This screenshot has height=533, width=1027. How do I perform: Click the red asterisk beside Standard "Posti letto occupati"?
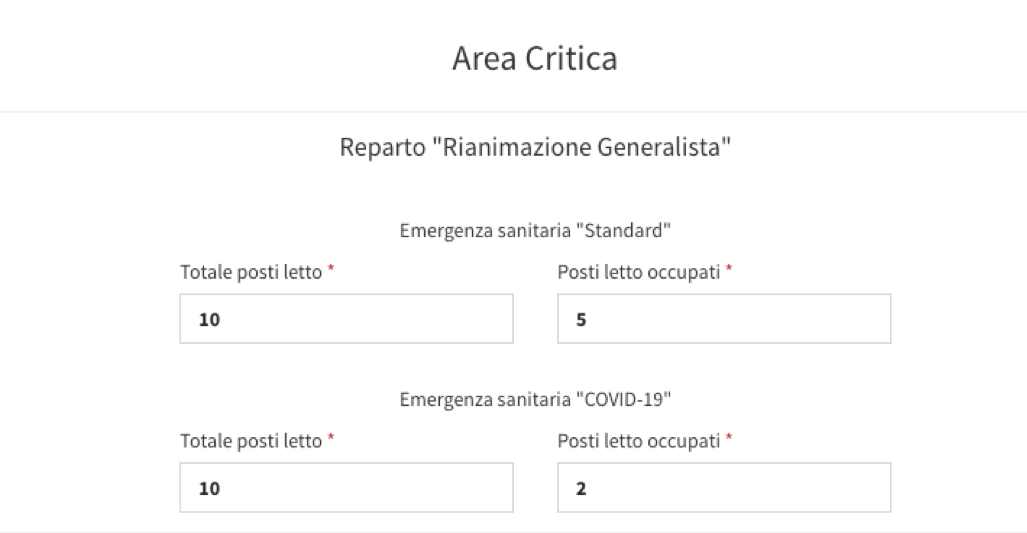coord(729,268)
